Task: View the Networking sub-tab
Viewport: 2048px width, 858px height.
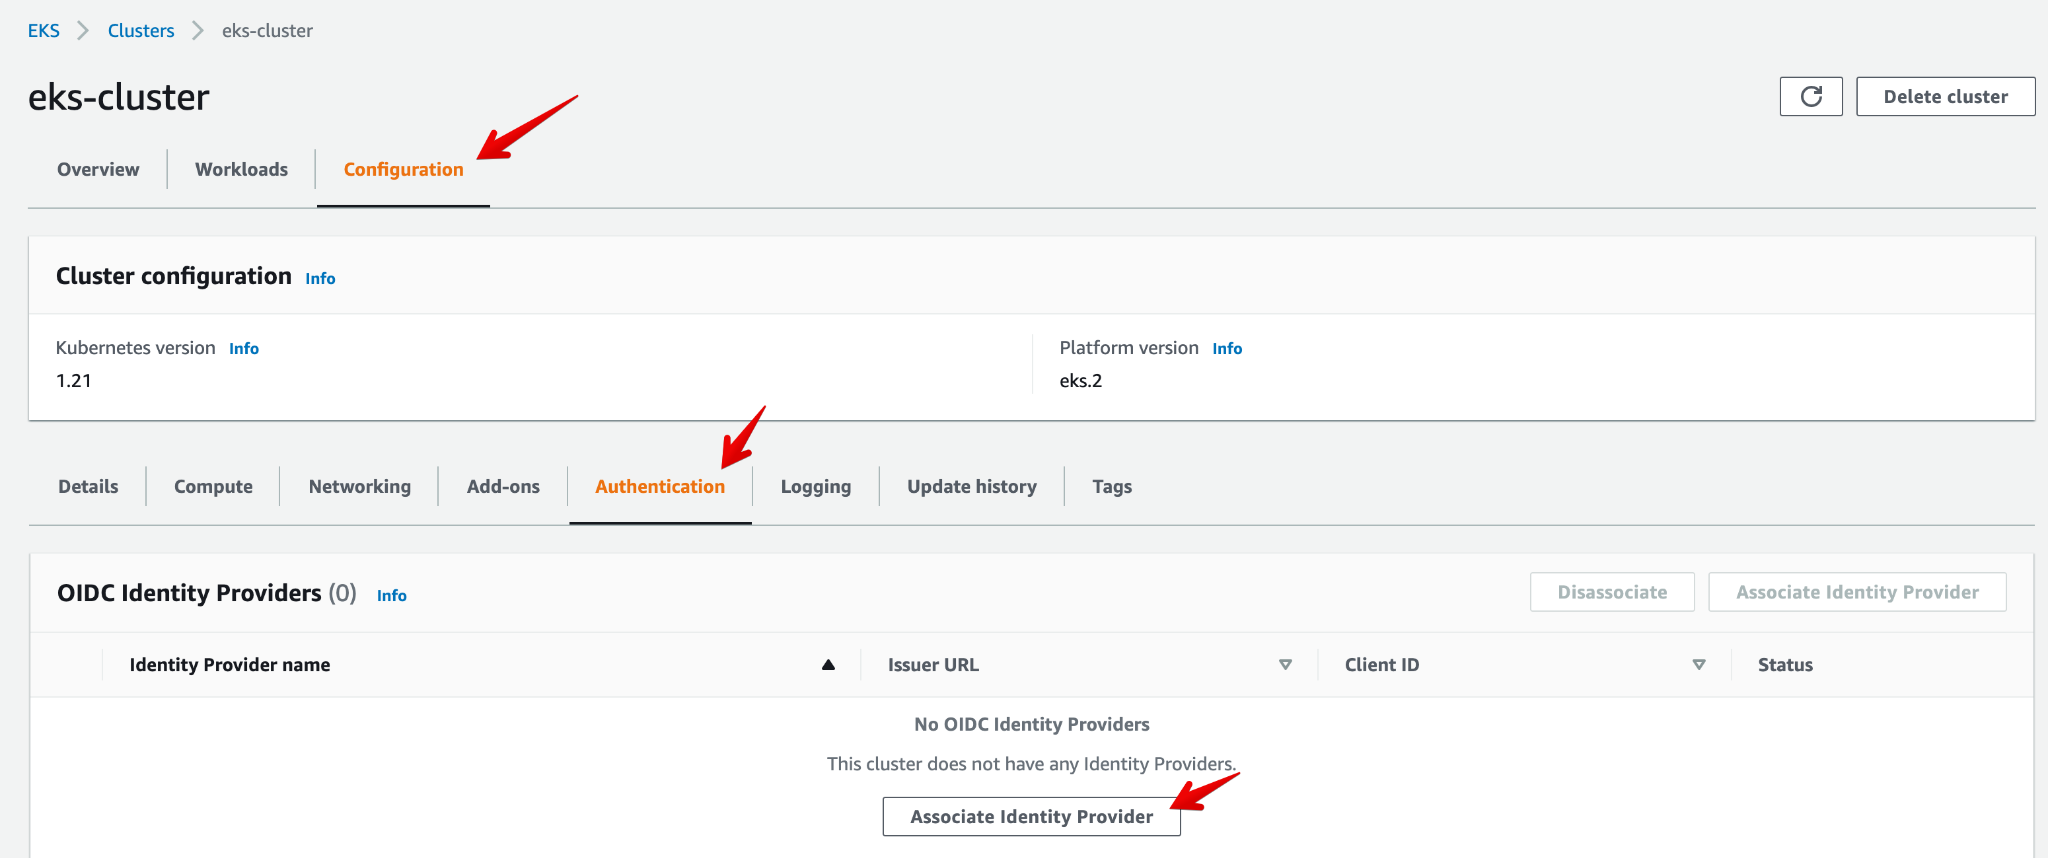Action: tap(359, 486)
